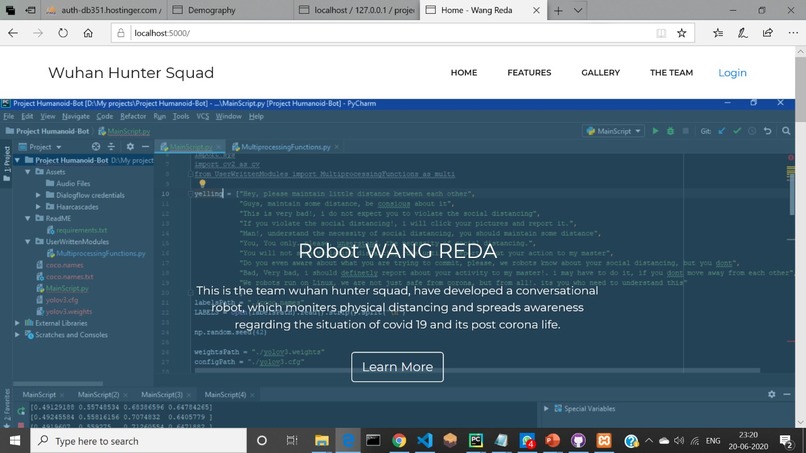Open the favorites hub list
Viewport: 806px width, 453px height.
click(x=718, y=33)
